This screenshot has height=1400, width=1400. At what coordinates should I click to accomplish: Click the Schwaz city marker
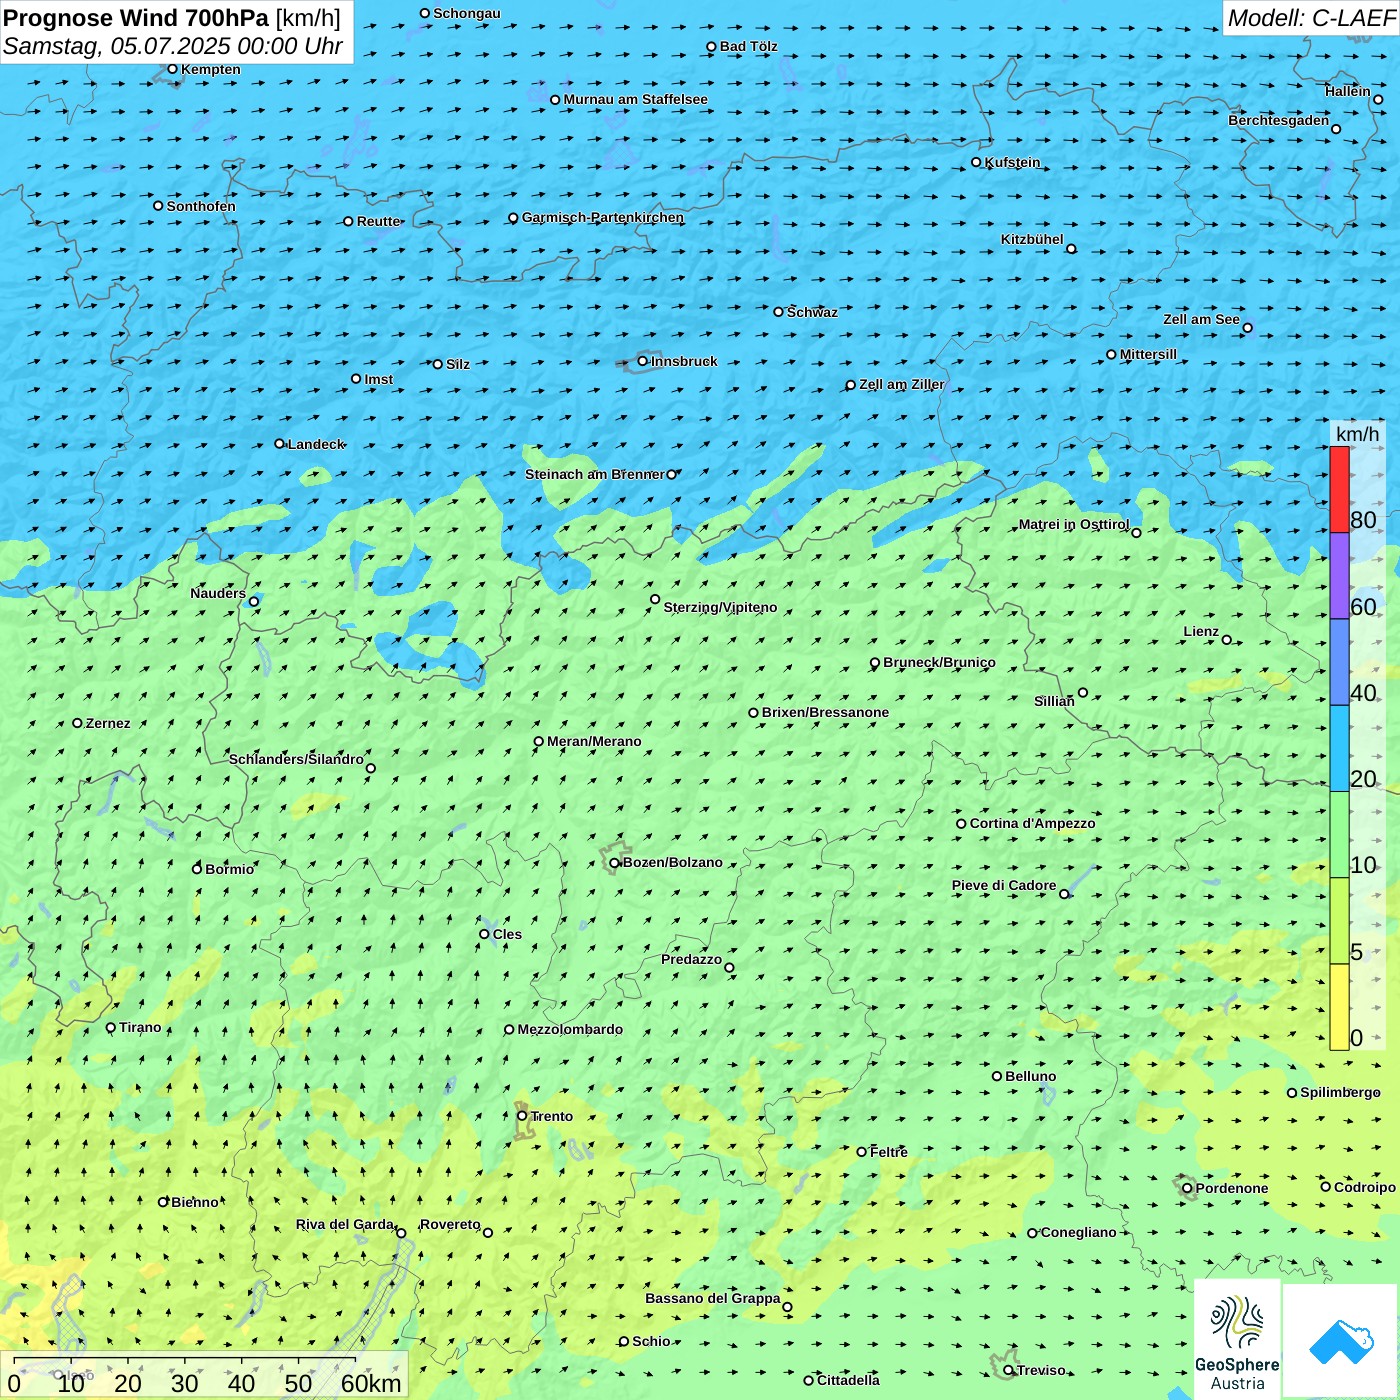[779, 312]
